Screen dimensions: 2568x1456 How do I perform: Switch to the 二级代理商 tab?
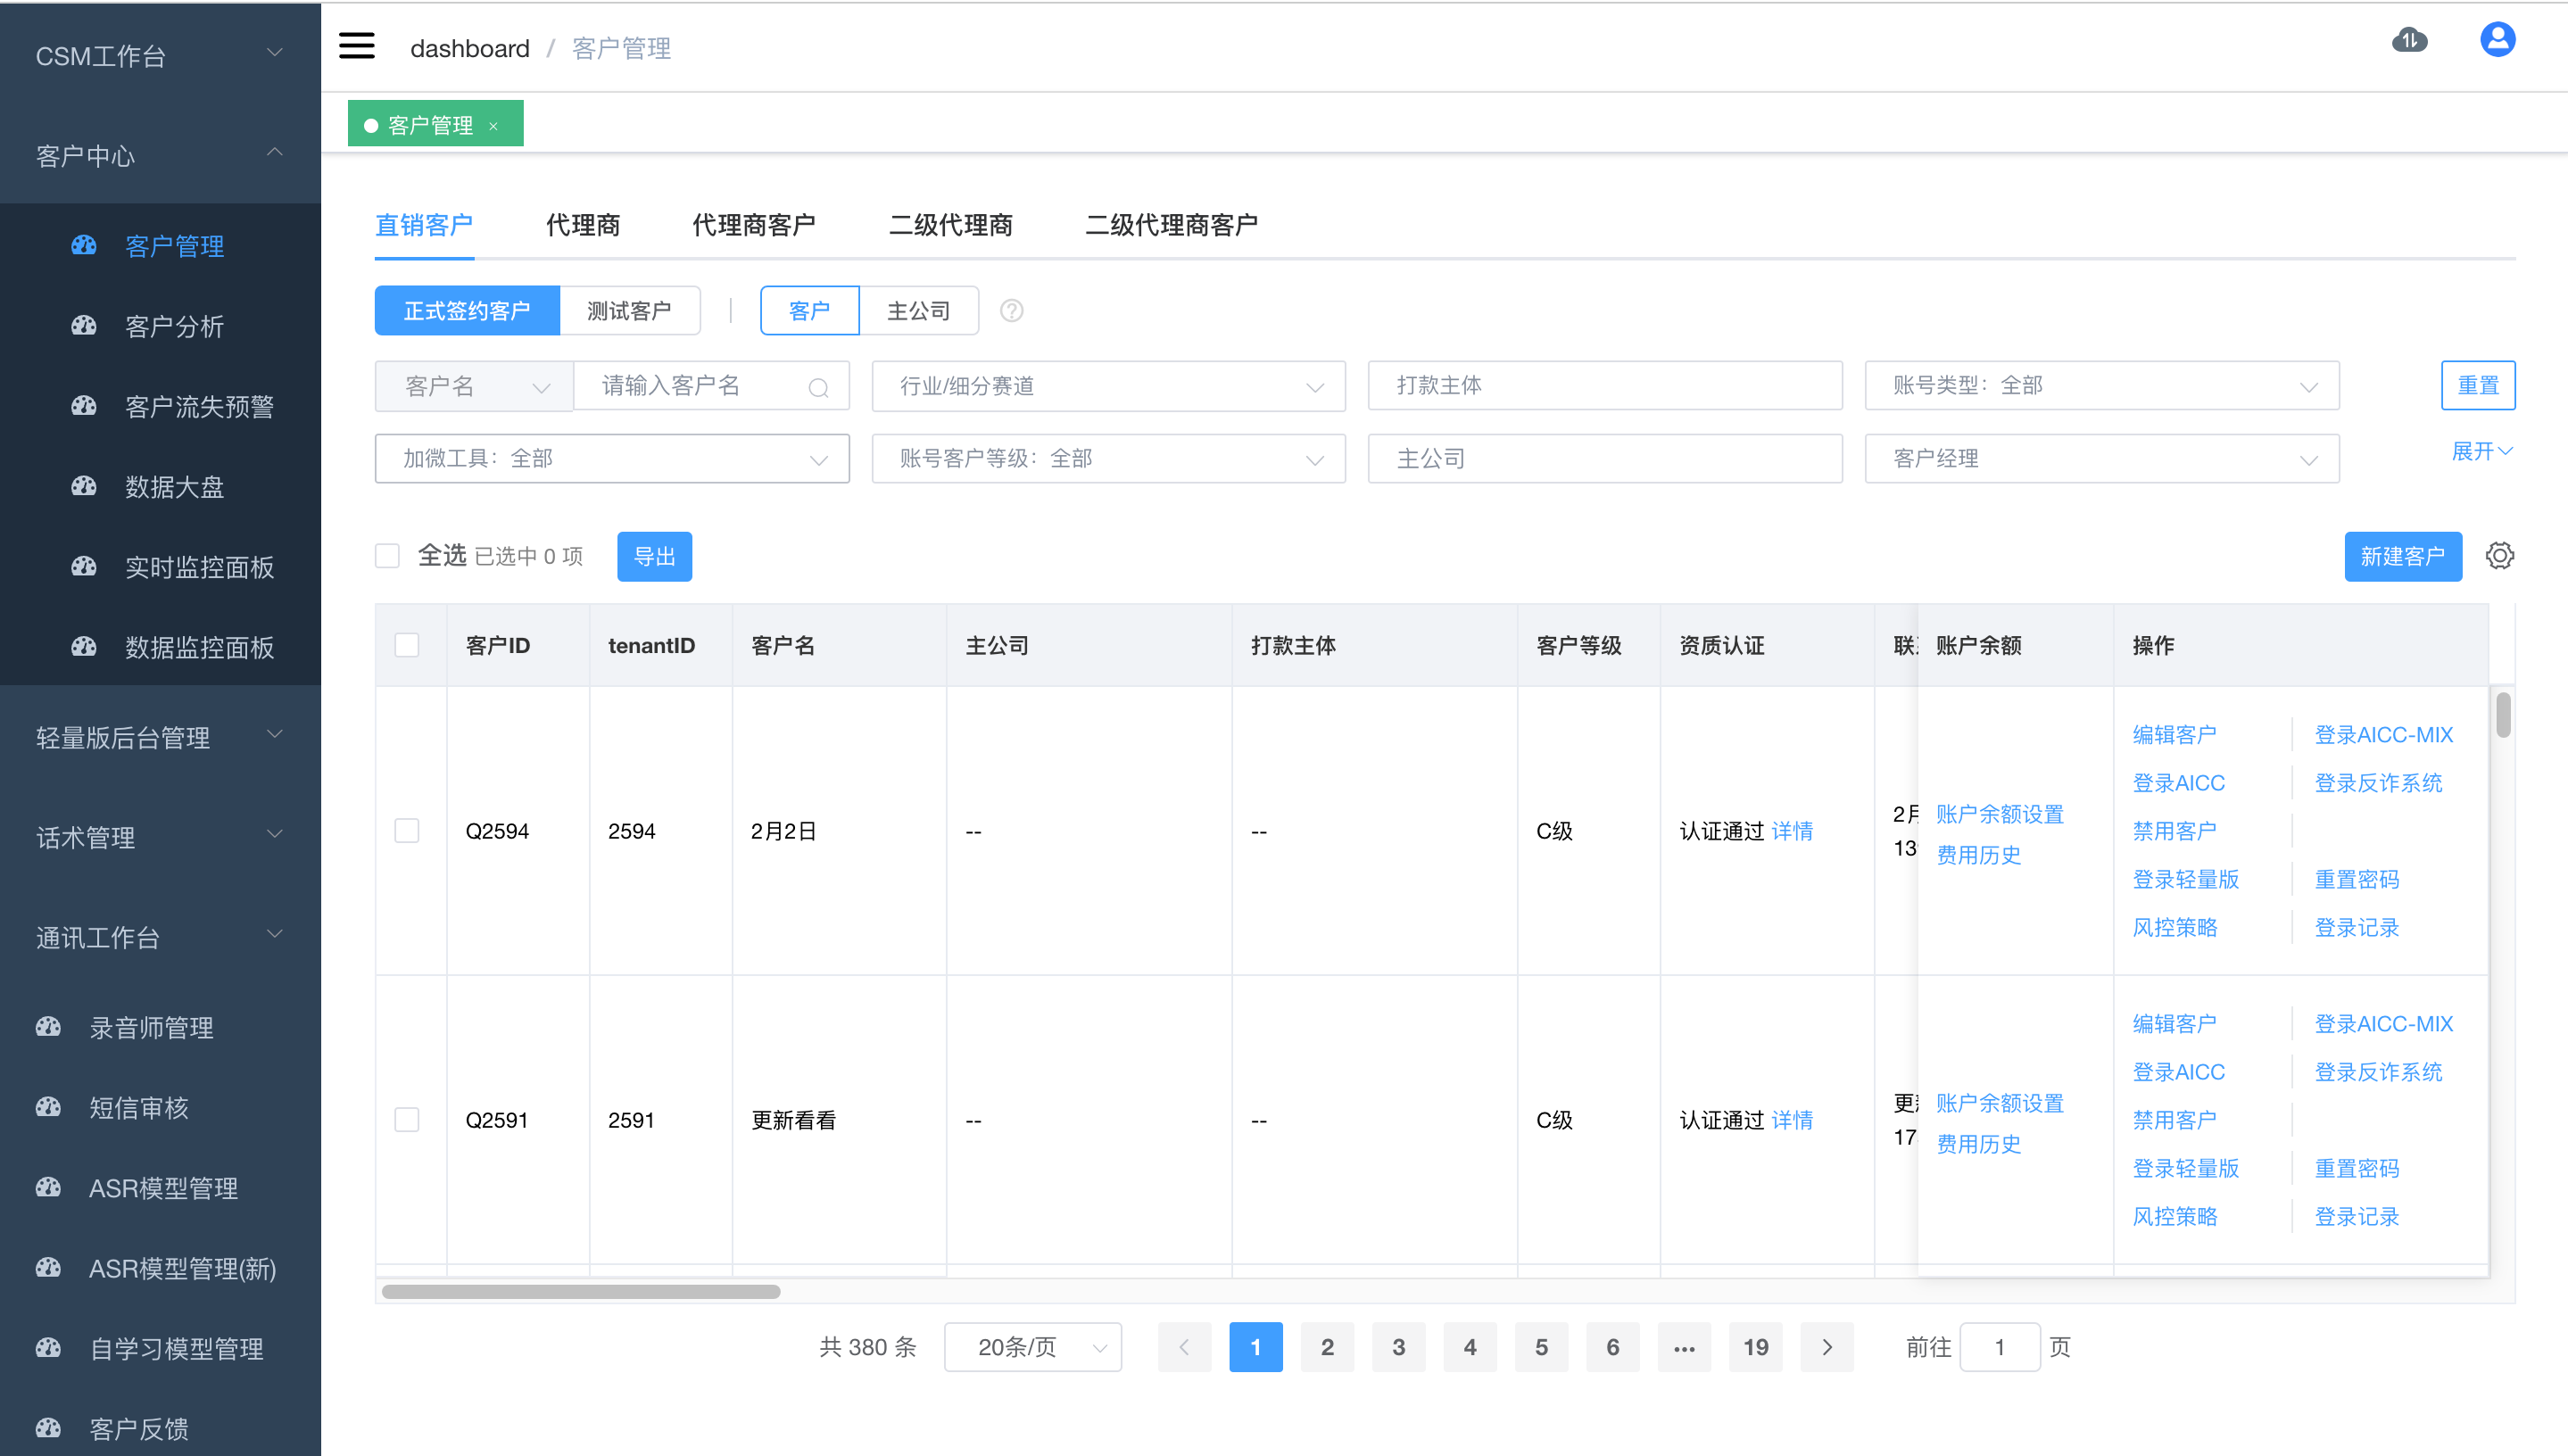pos(951,225)
